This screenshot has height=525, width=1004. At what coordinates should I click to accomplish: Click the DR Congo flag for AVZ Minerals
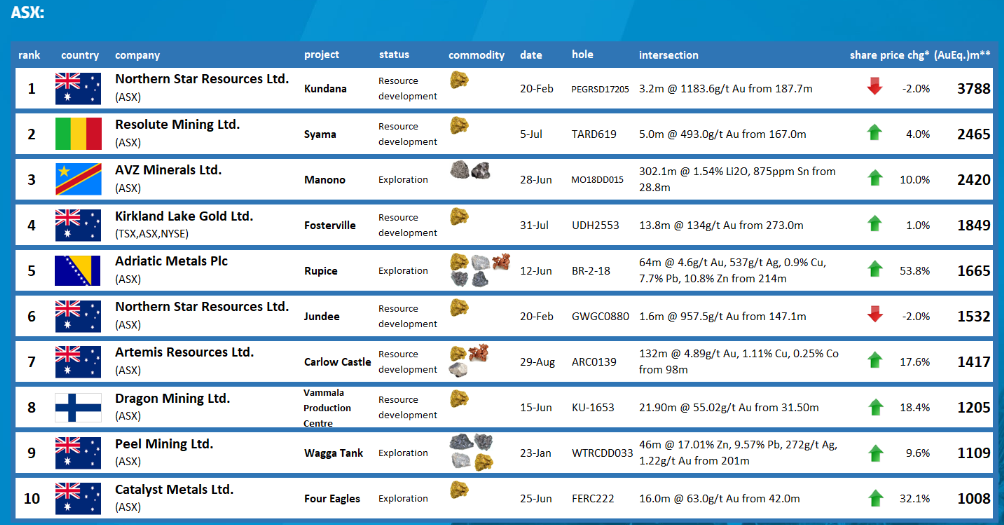click(78, 179)
